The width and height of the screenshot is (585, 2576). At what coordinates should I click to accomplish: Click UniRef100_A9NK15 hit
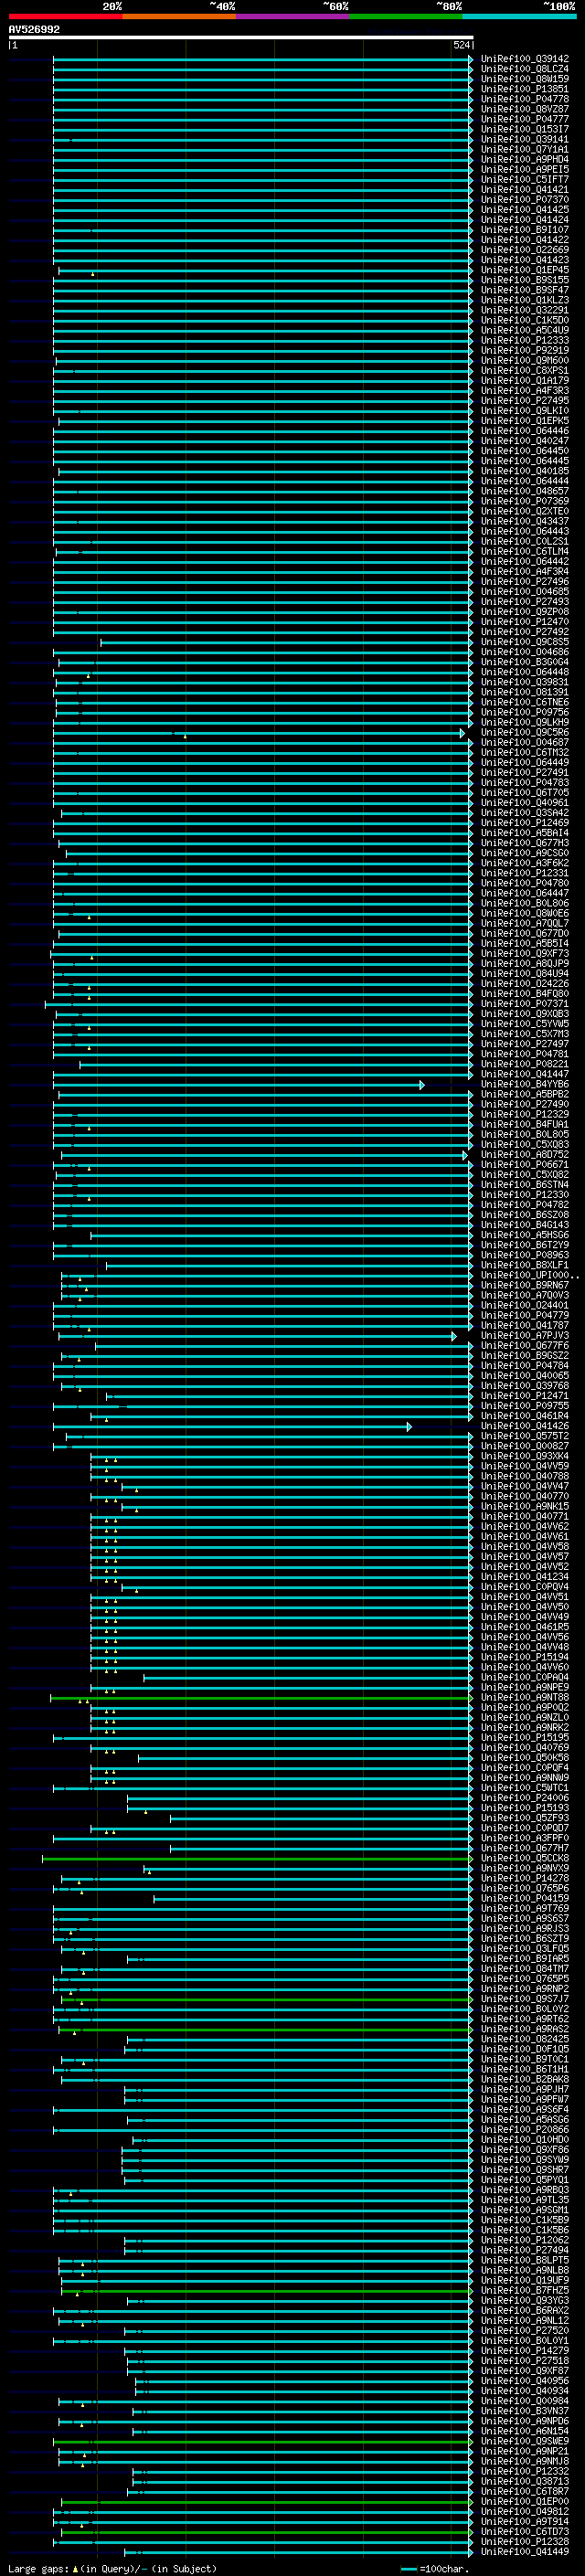click(525, 1506)
